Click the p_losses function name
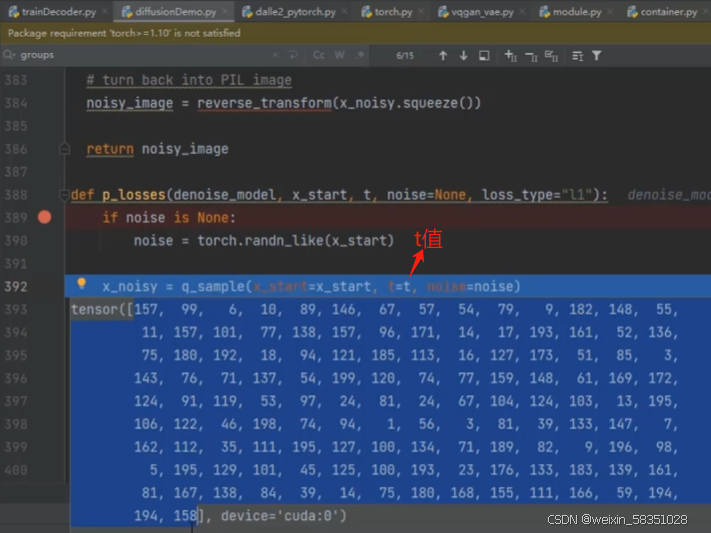This screenshot has height=533, width=711. coord(134,195)
